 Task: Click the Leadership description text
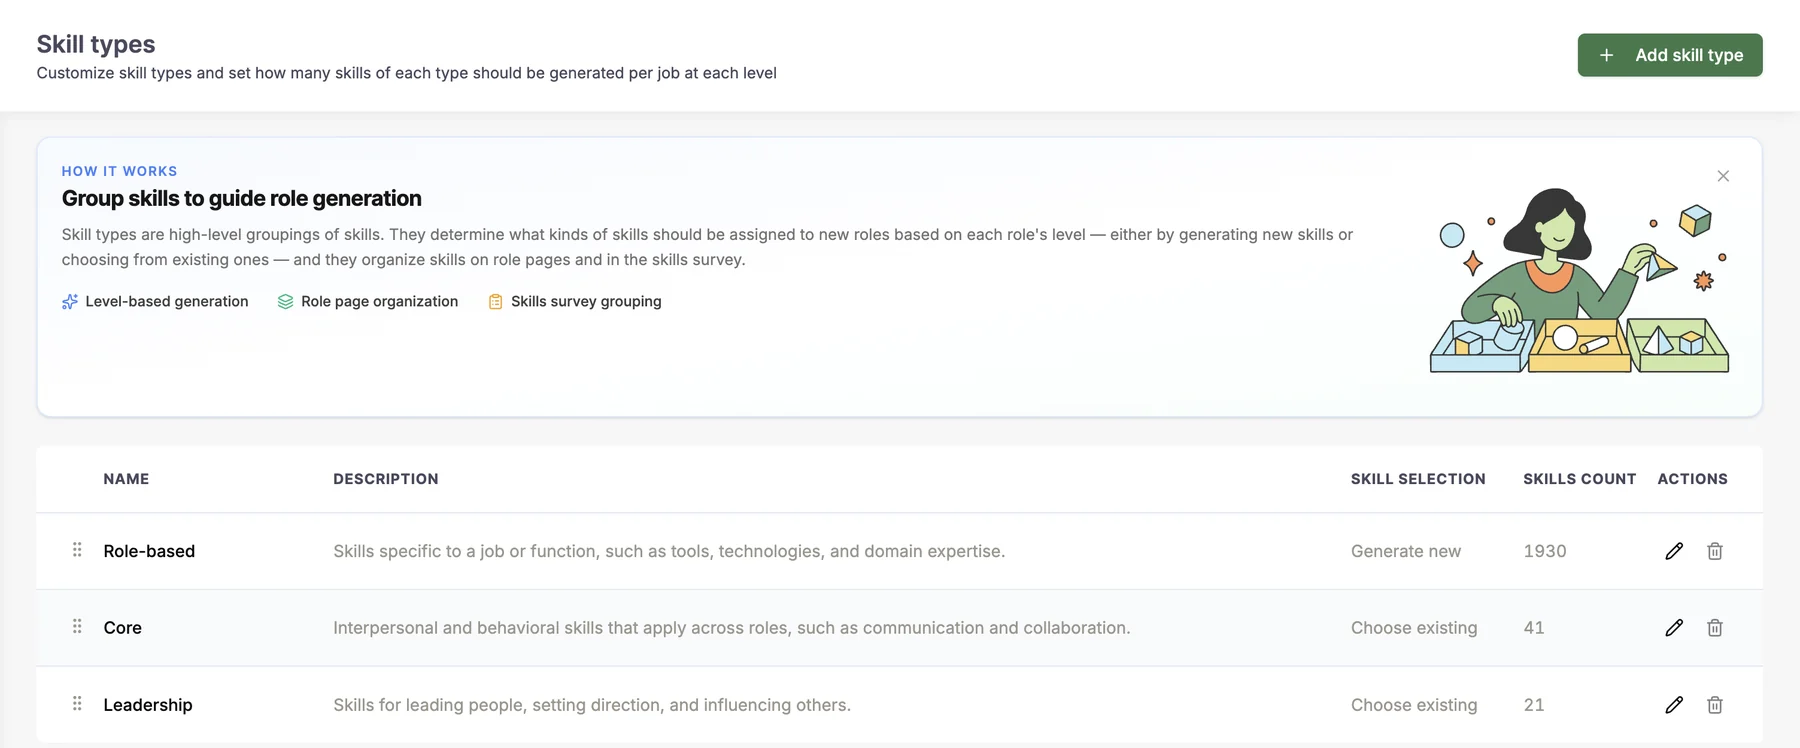point(592,705)
